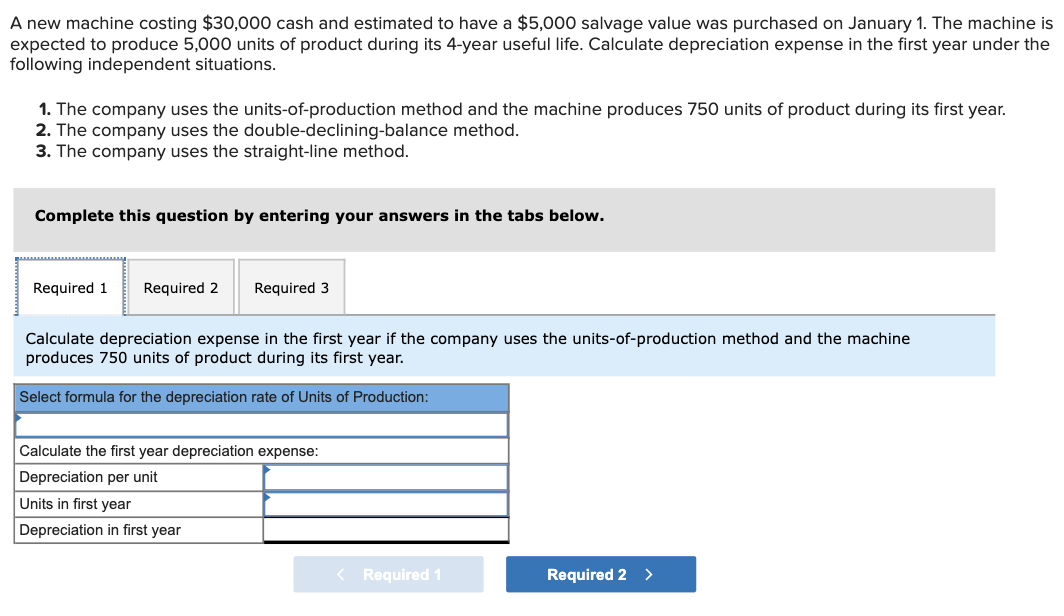Click the formula row arrow marker
Image resolution: width=1064 pixels, height=616 pixels.
click(x=17, y=417)
